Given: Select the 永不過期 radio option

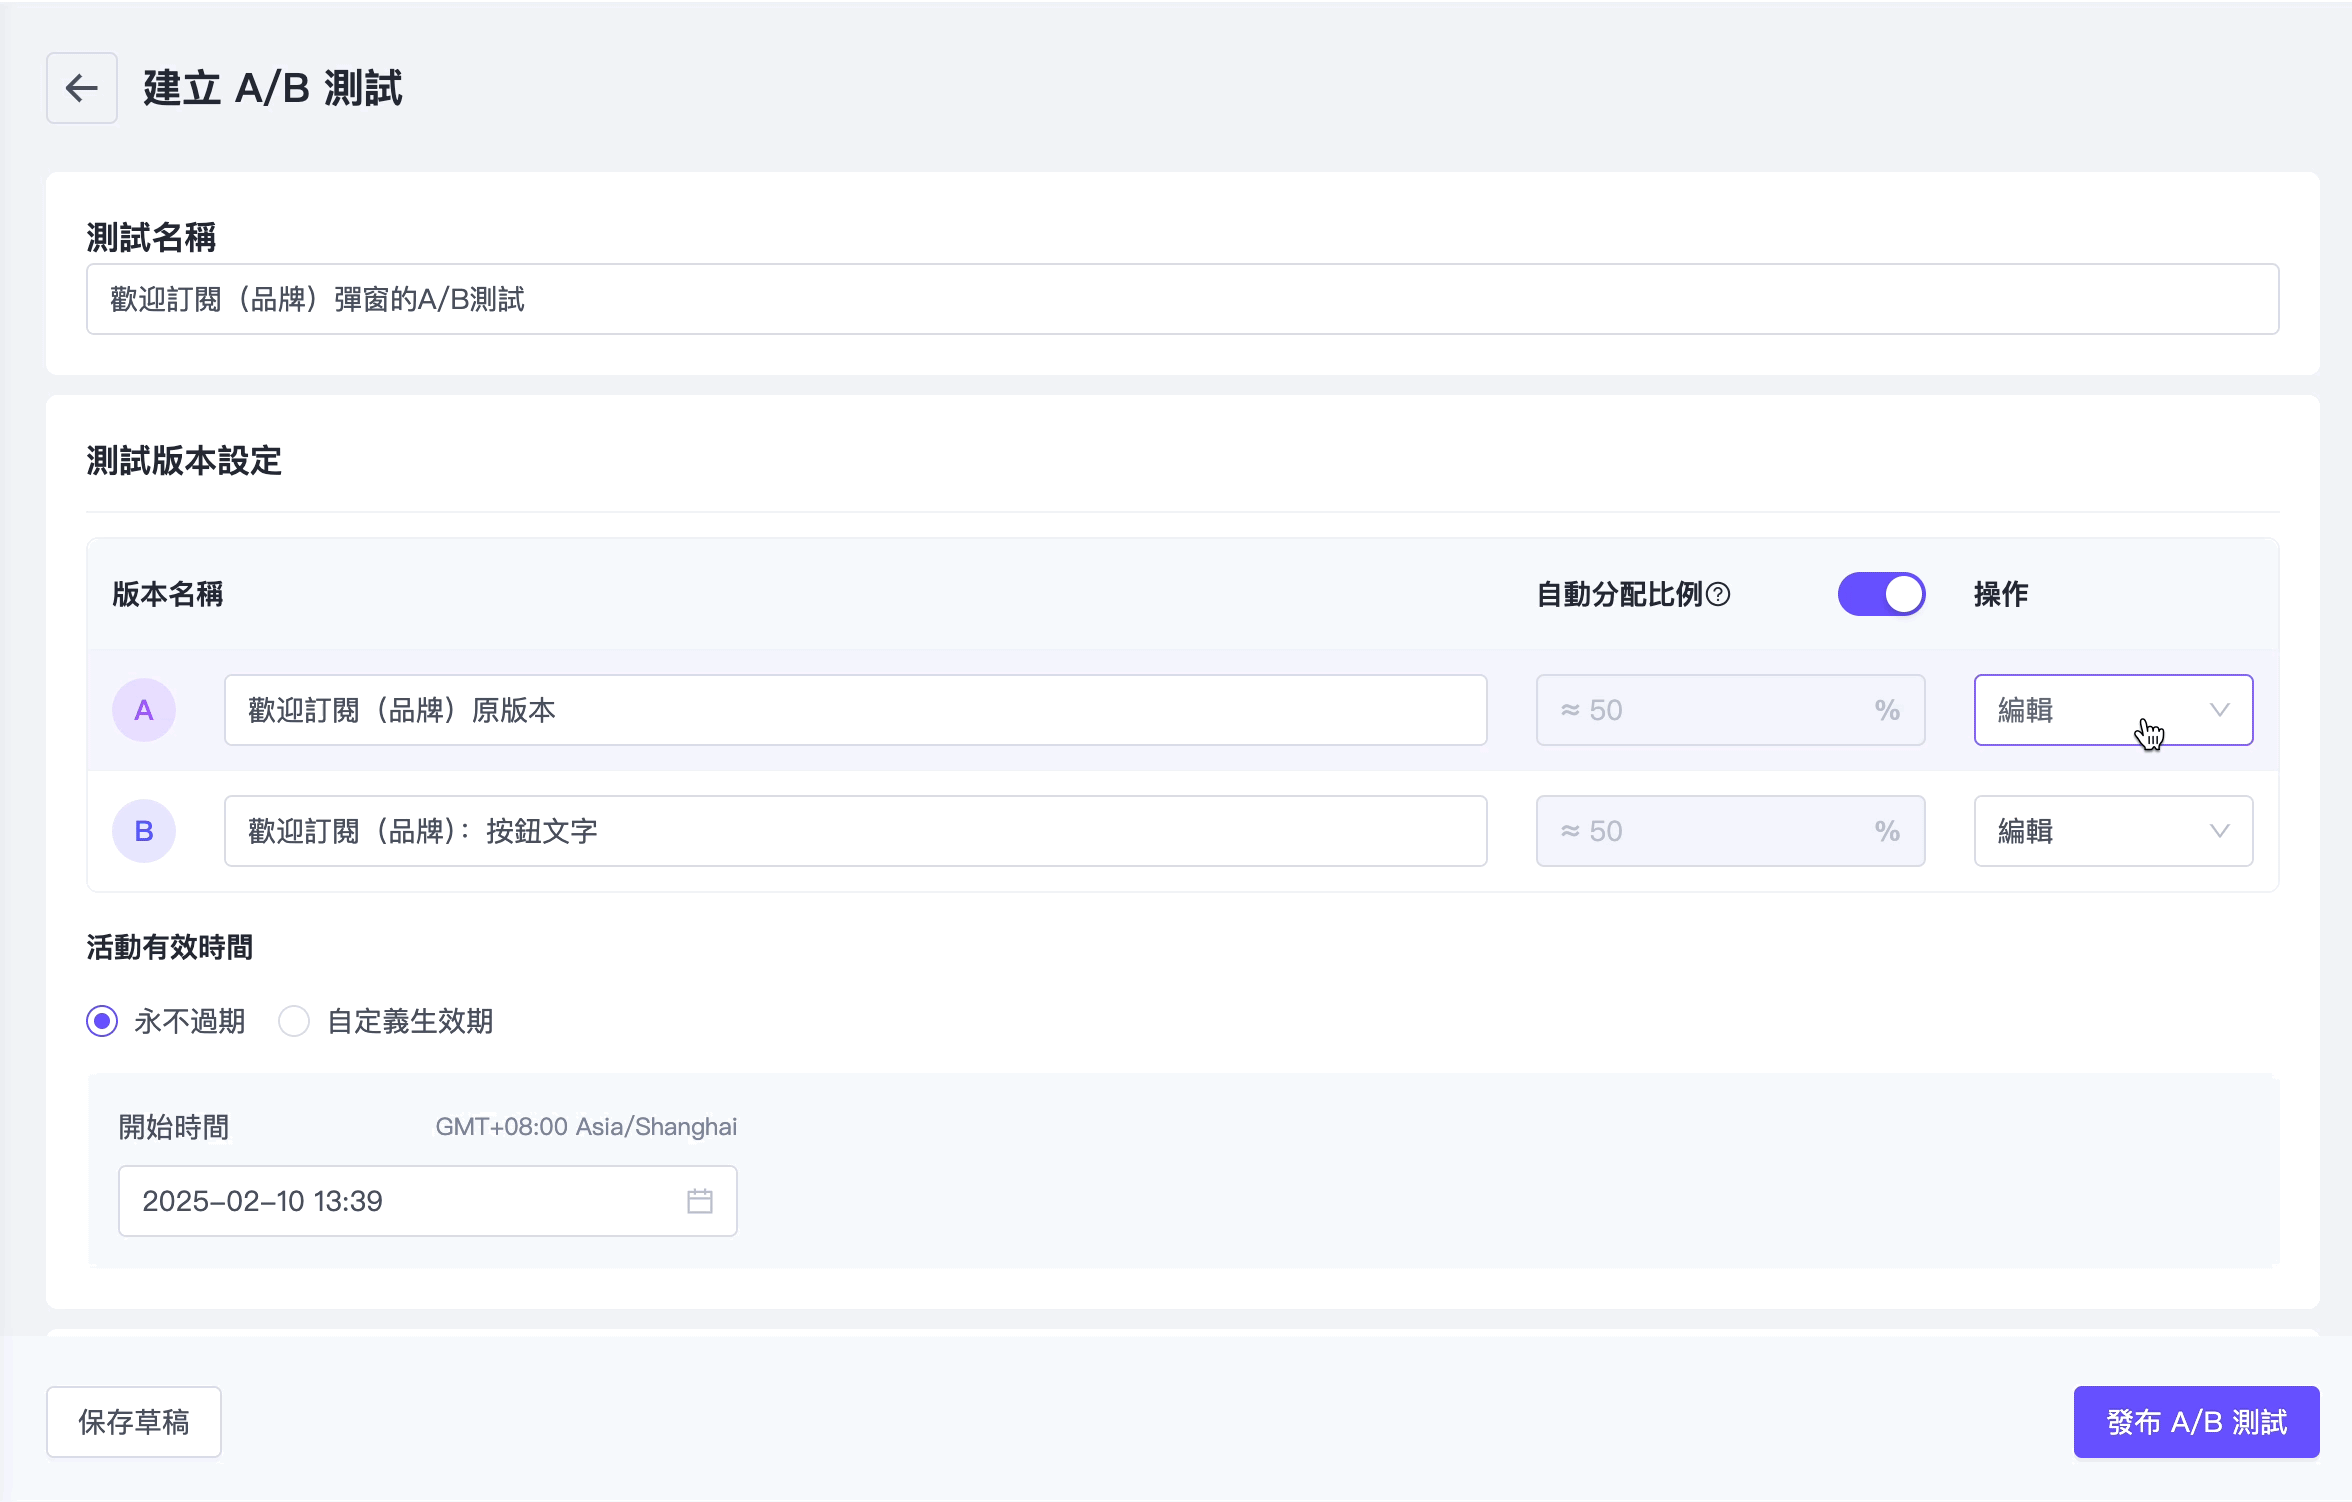Looking at the screenshot, I should pos(102,1021).
